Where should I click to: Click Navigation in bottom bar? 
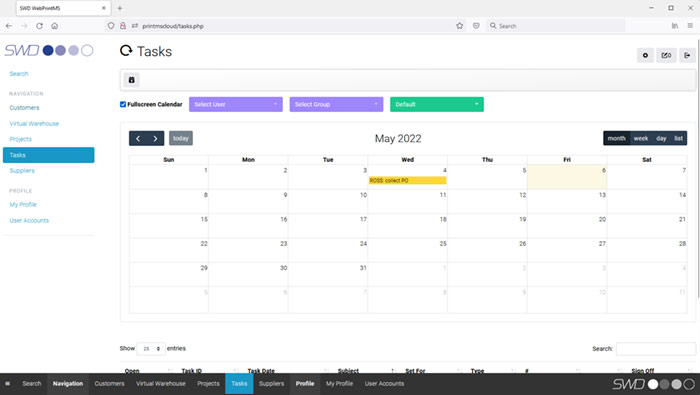pyautogui.click(x=68, y=383)
